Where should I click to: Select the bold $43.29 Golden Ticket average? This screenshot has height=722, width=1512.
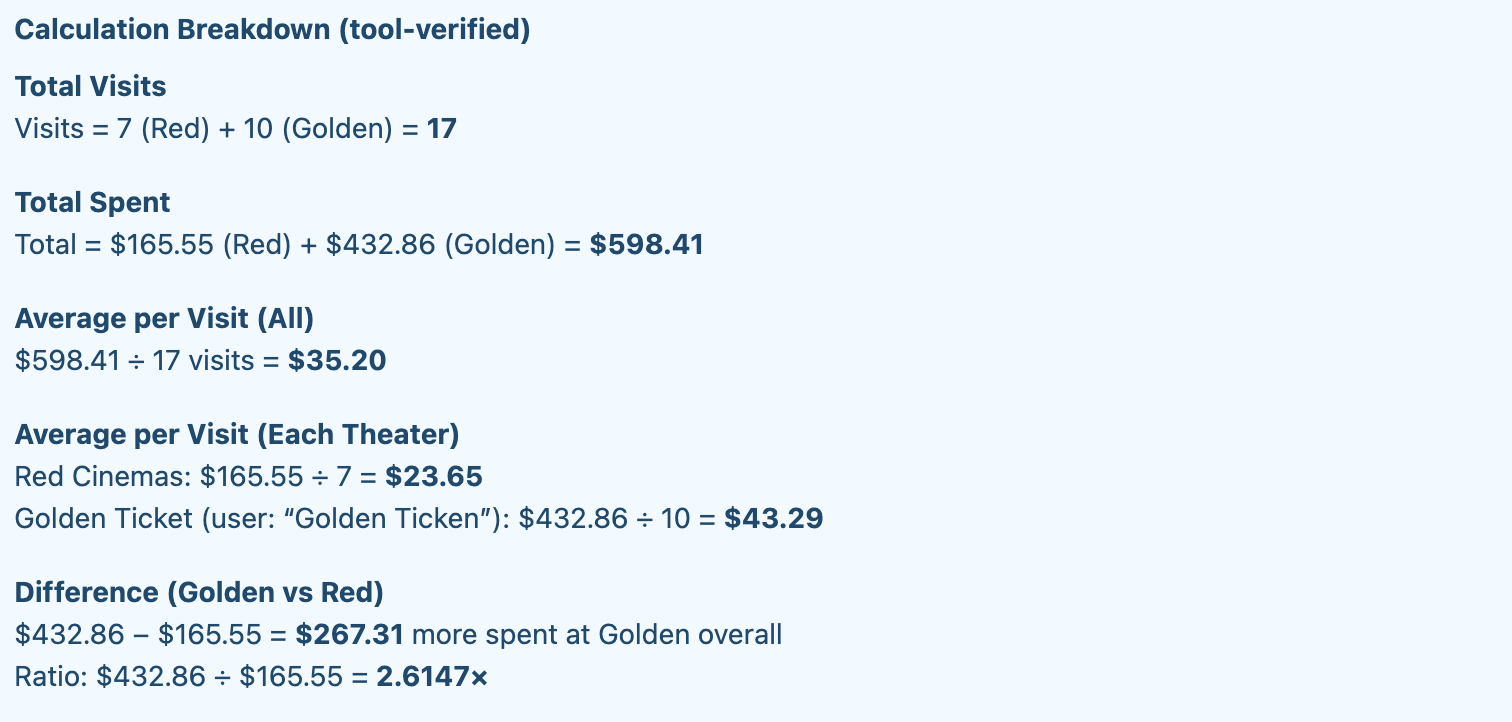click(x=773, y=519)
